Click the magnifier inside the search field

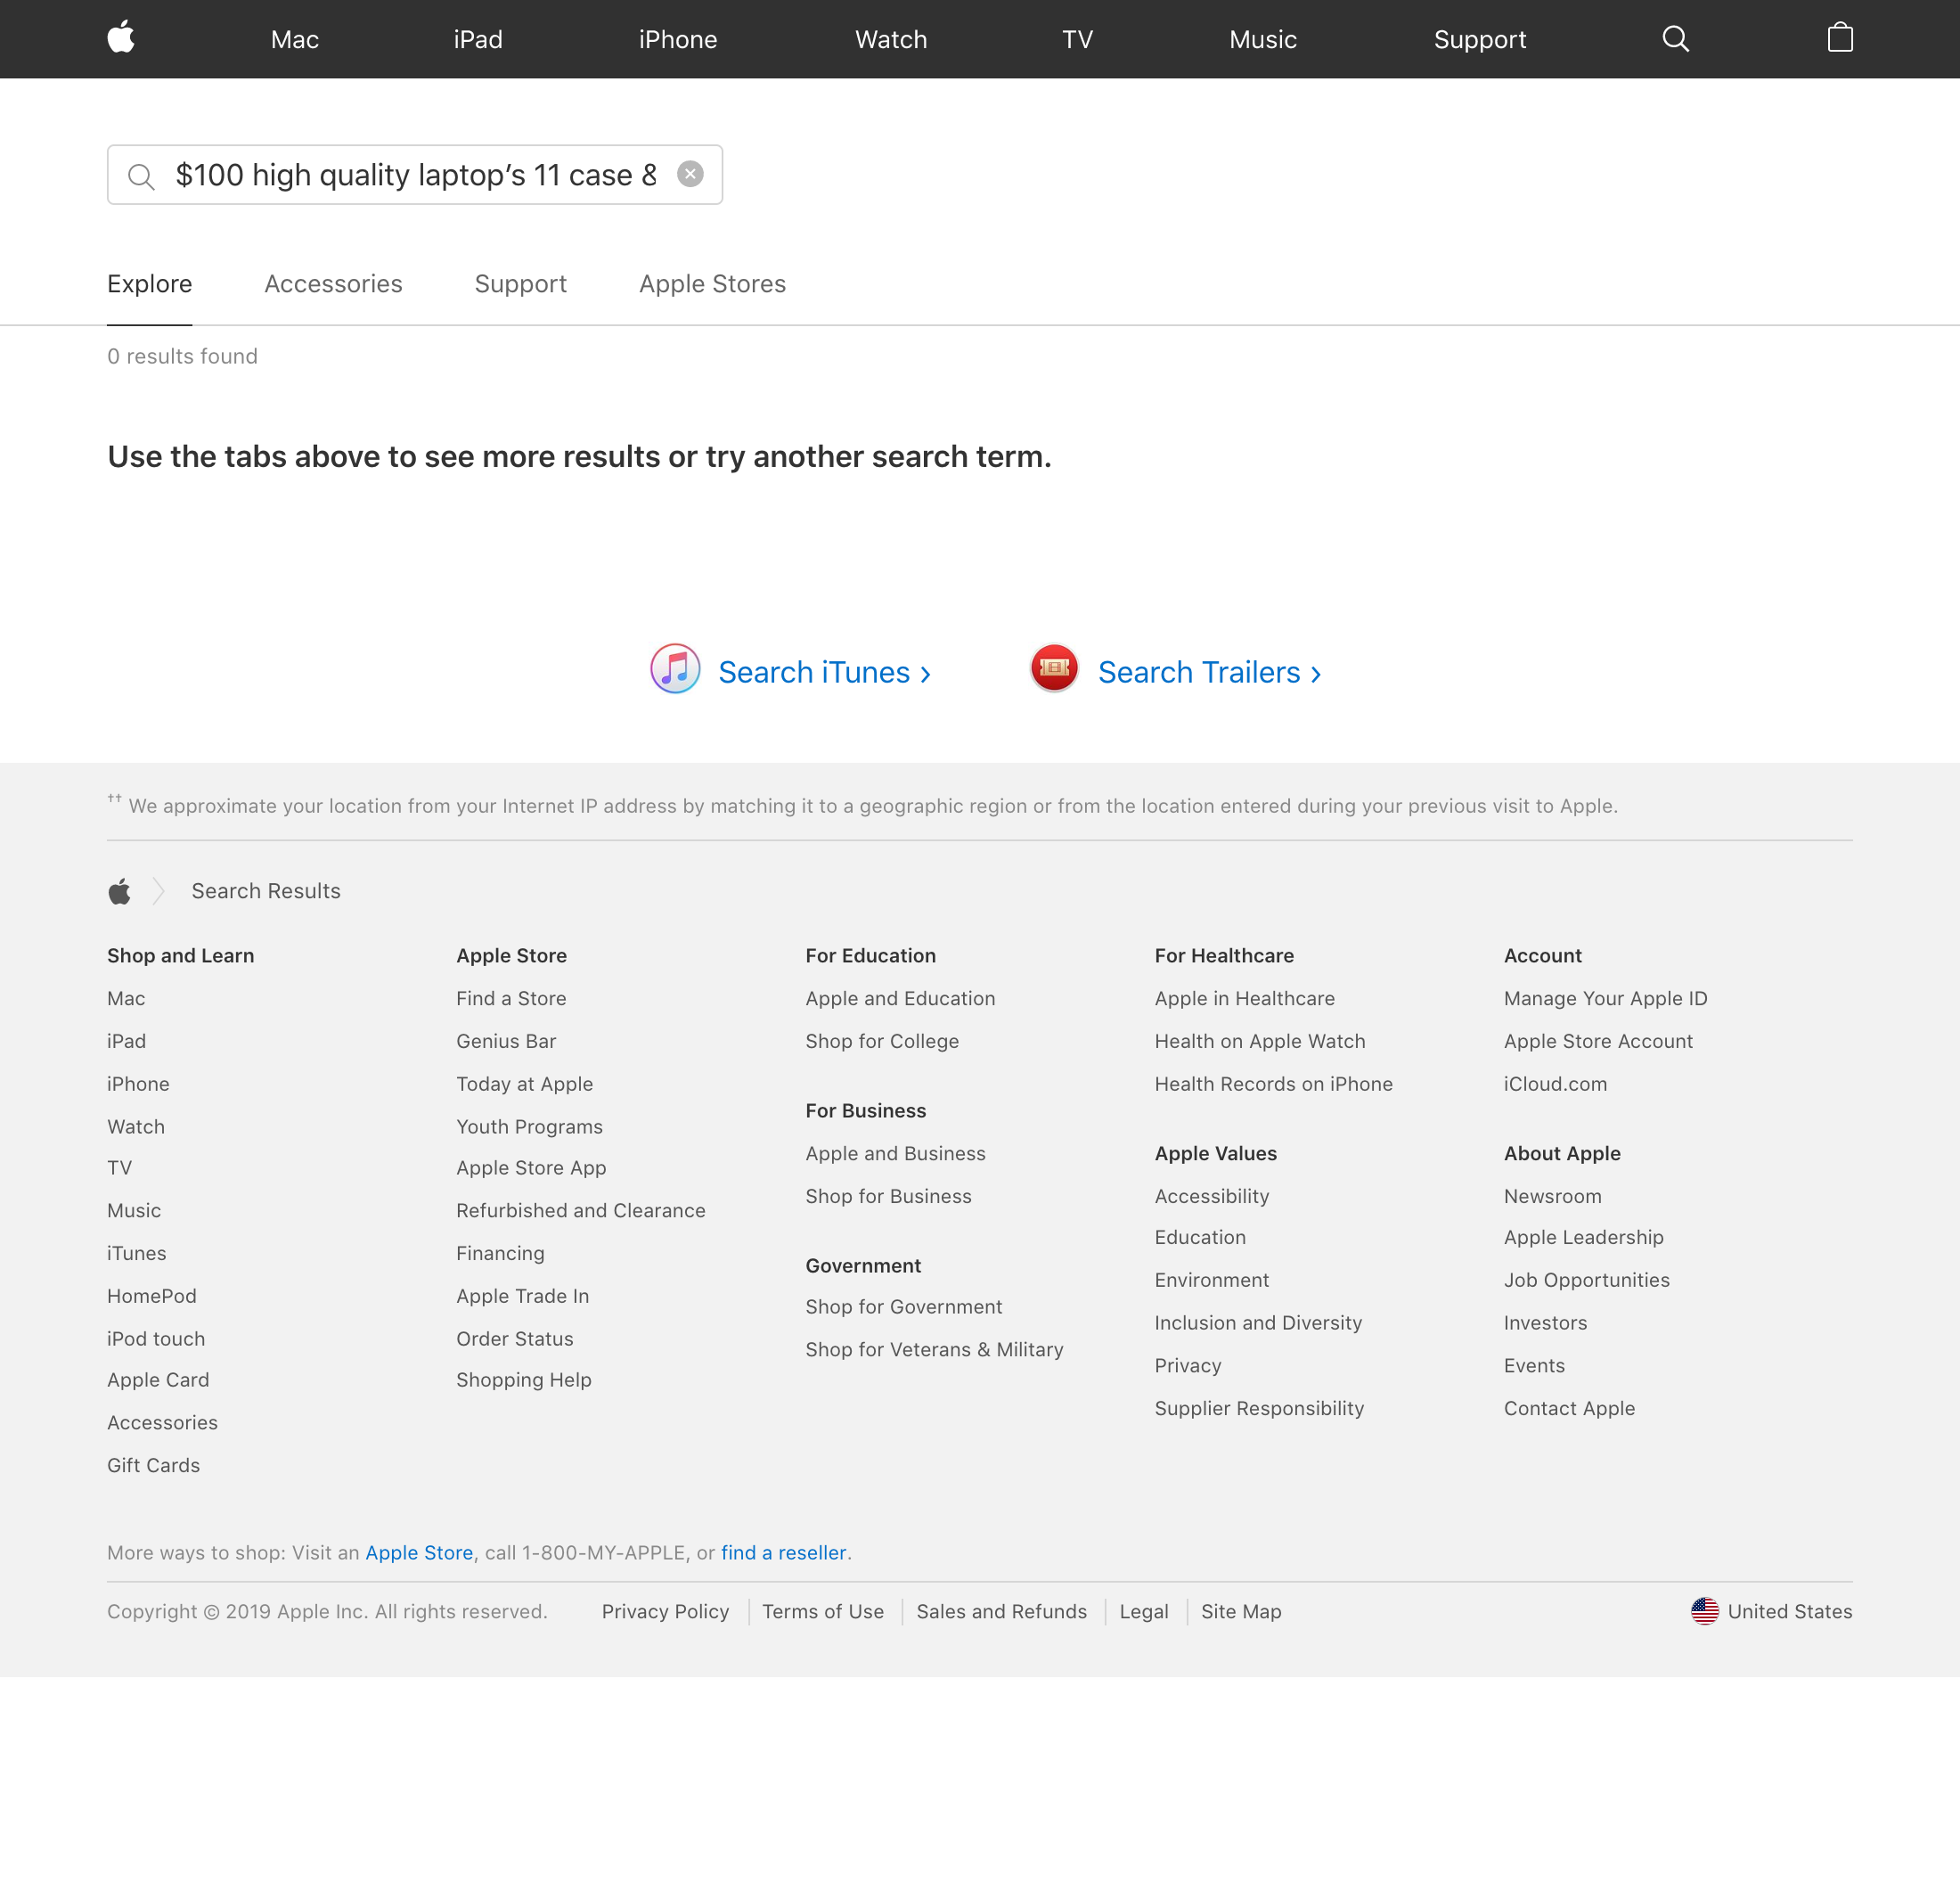pyautogui.click(x=142, y=175)
